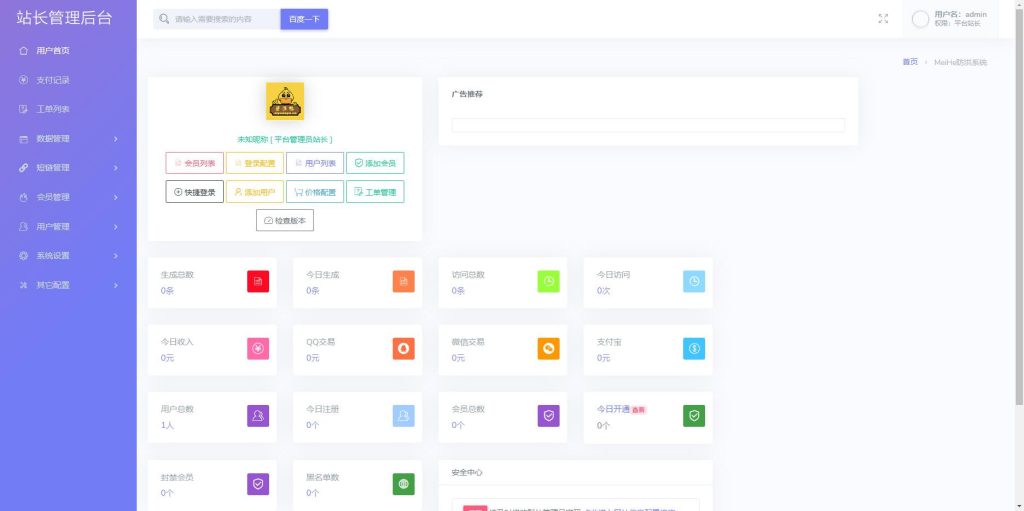Viewport: 1024px width, 511px height.
Task: Click the 检查版本 button
Action: point(285,221)
